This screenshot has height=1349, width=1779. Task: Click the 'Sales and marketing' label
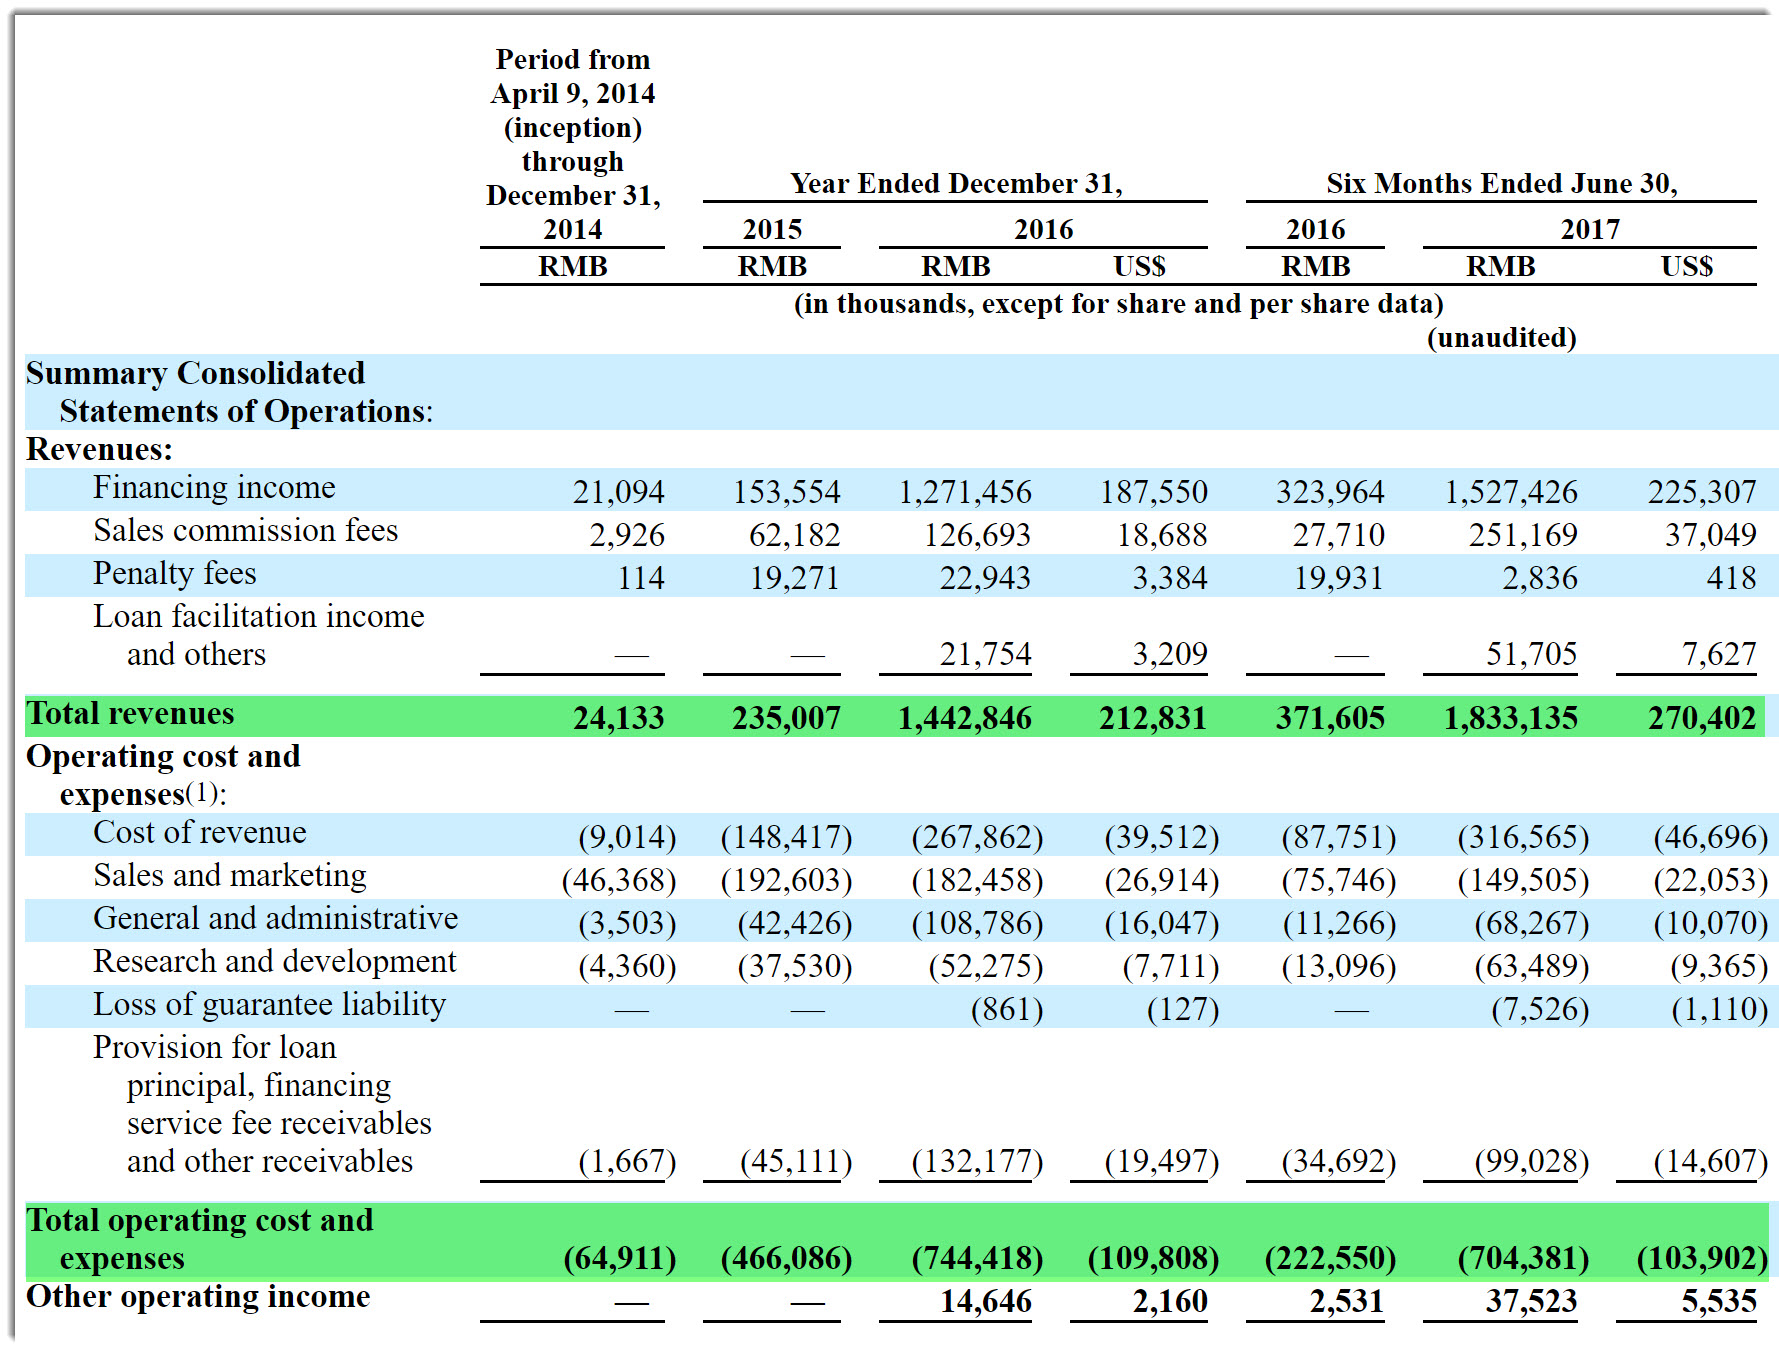click(230, 875)
